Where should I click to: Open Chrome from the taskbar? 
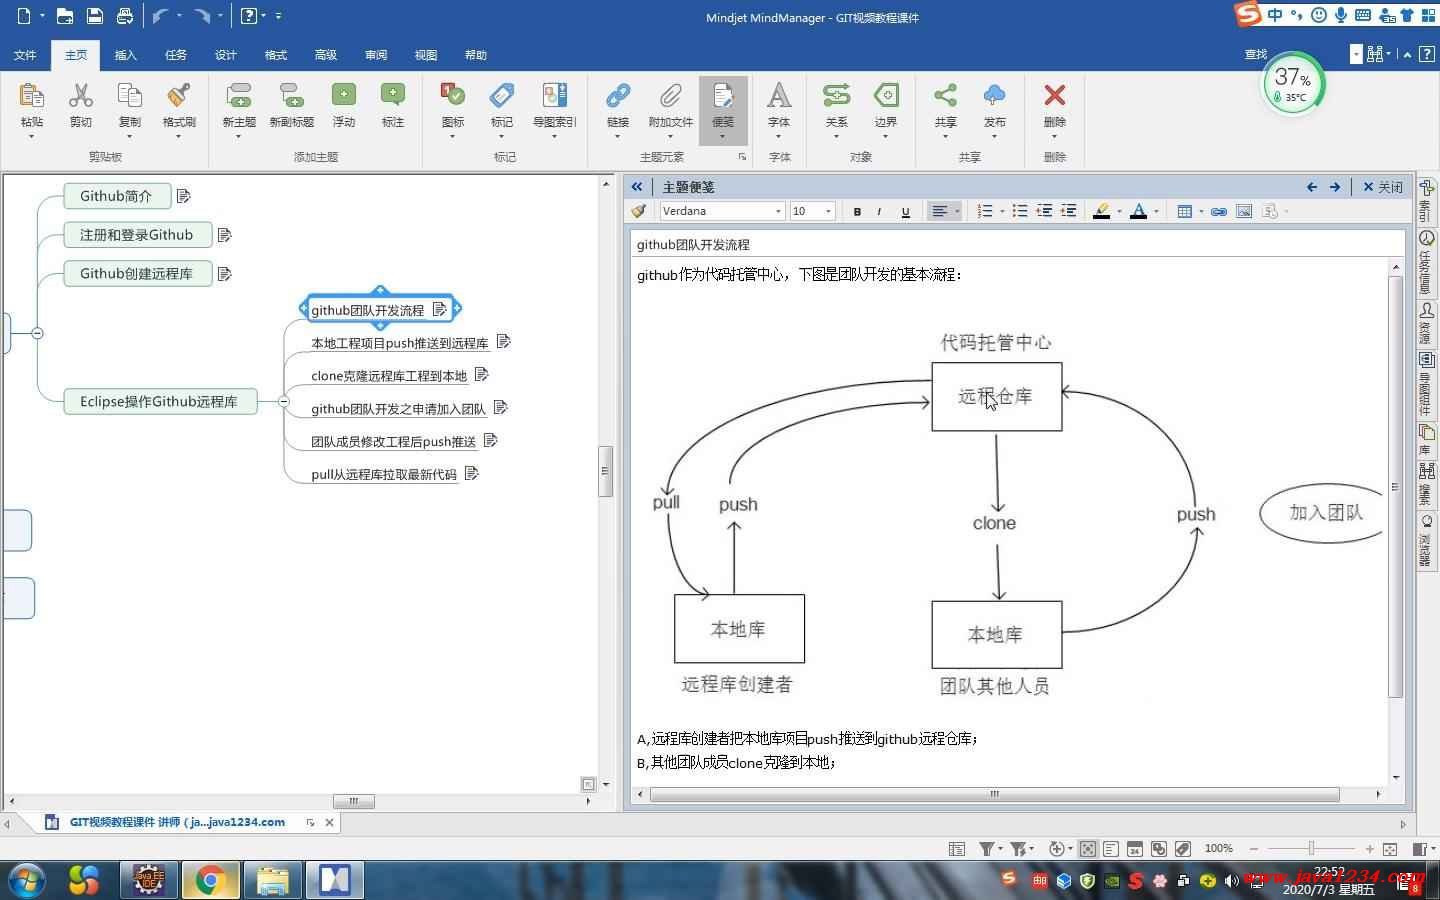point(210,880)
